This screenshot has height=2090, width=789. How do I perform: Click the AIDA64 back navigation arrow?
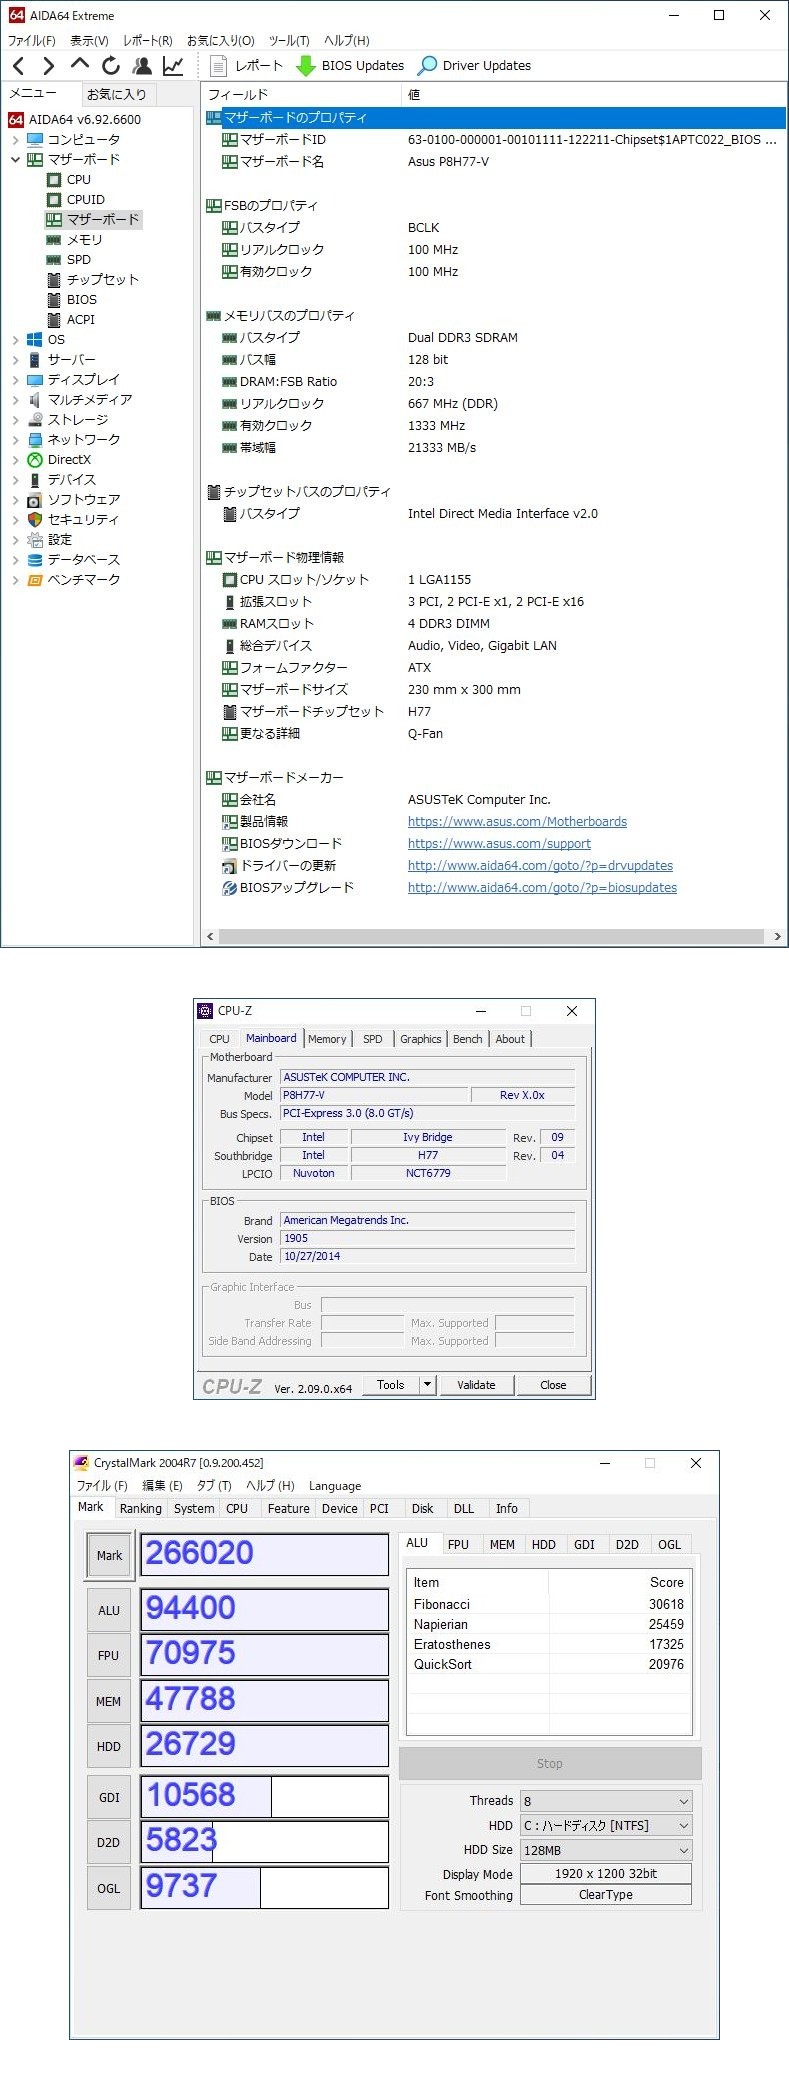click(x=18, y=66)
